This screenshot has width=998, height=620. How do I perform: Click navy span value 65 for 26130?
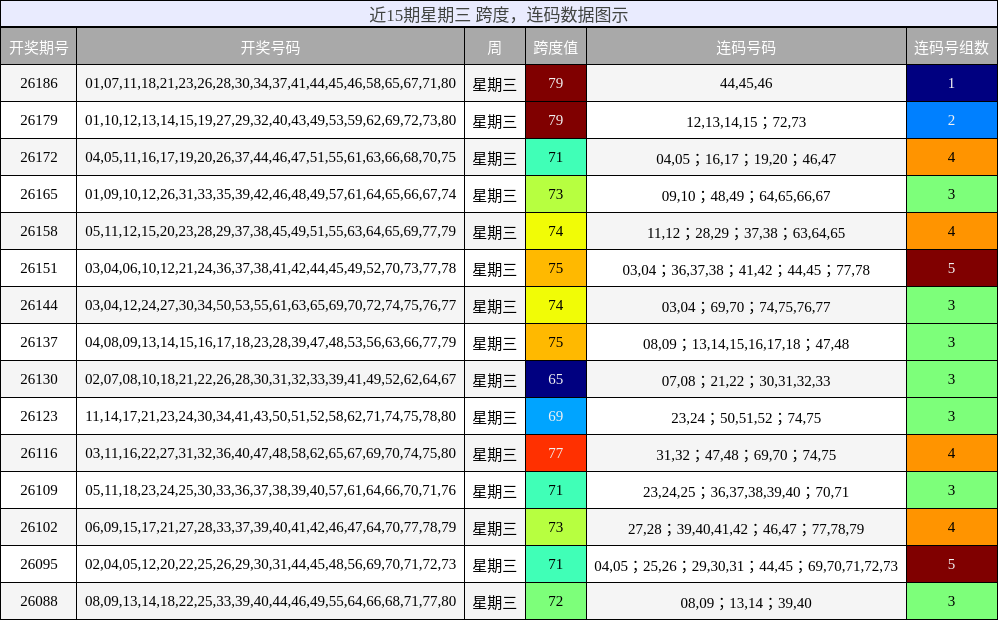click(x=556, y=379)
